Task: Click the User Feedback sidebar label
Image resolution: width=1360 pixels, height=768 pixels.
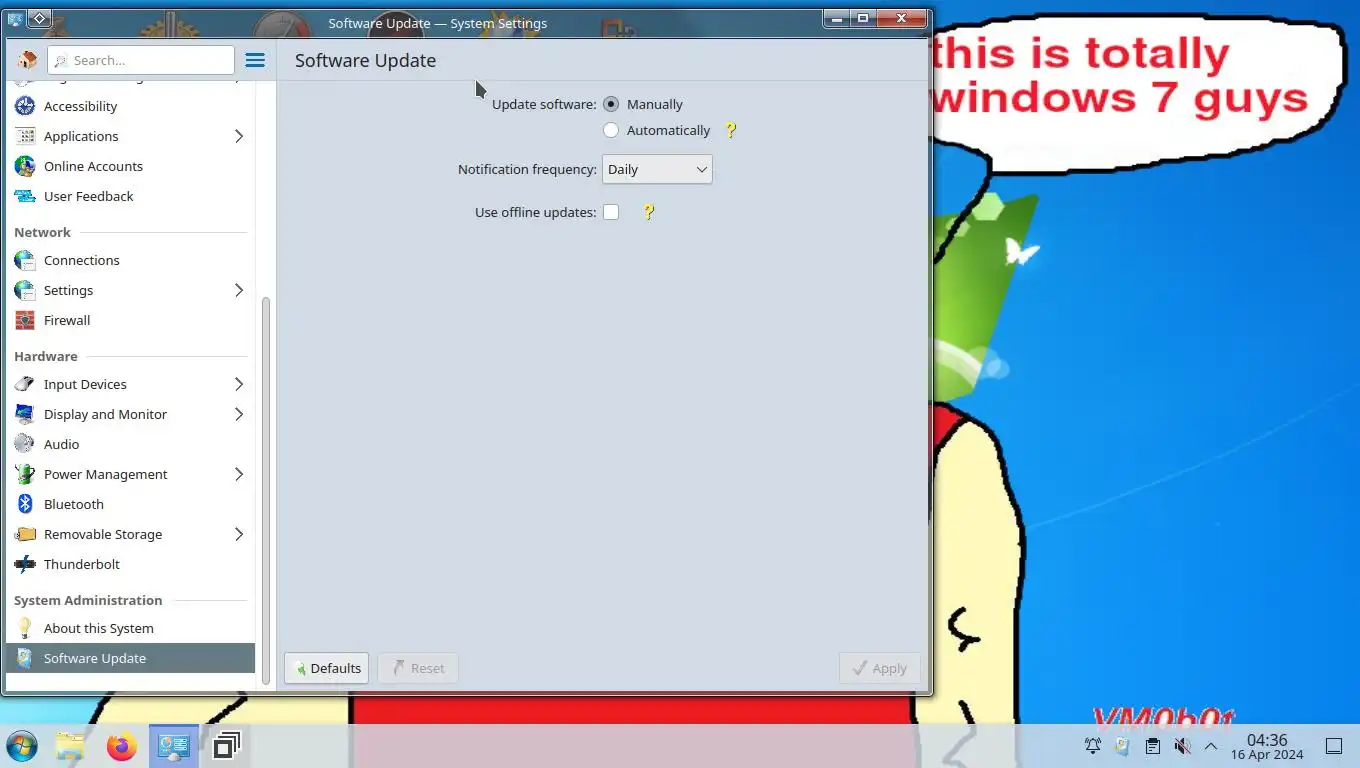Action: (89, 196)
